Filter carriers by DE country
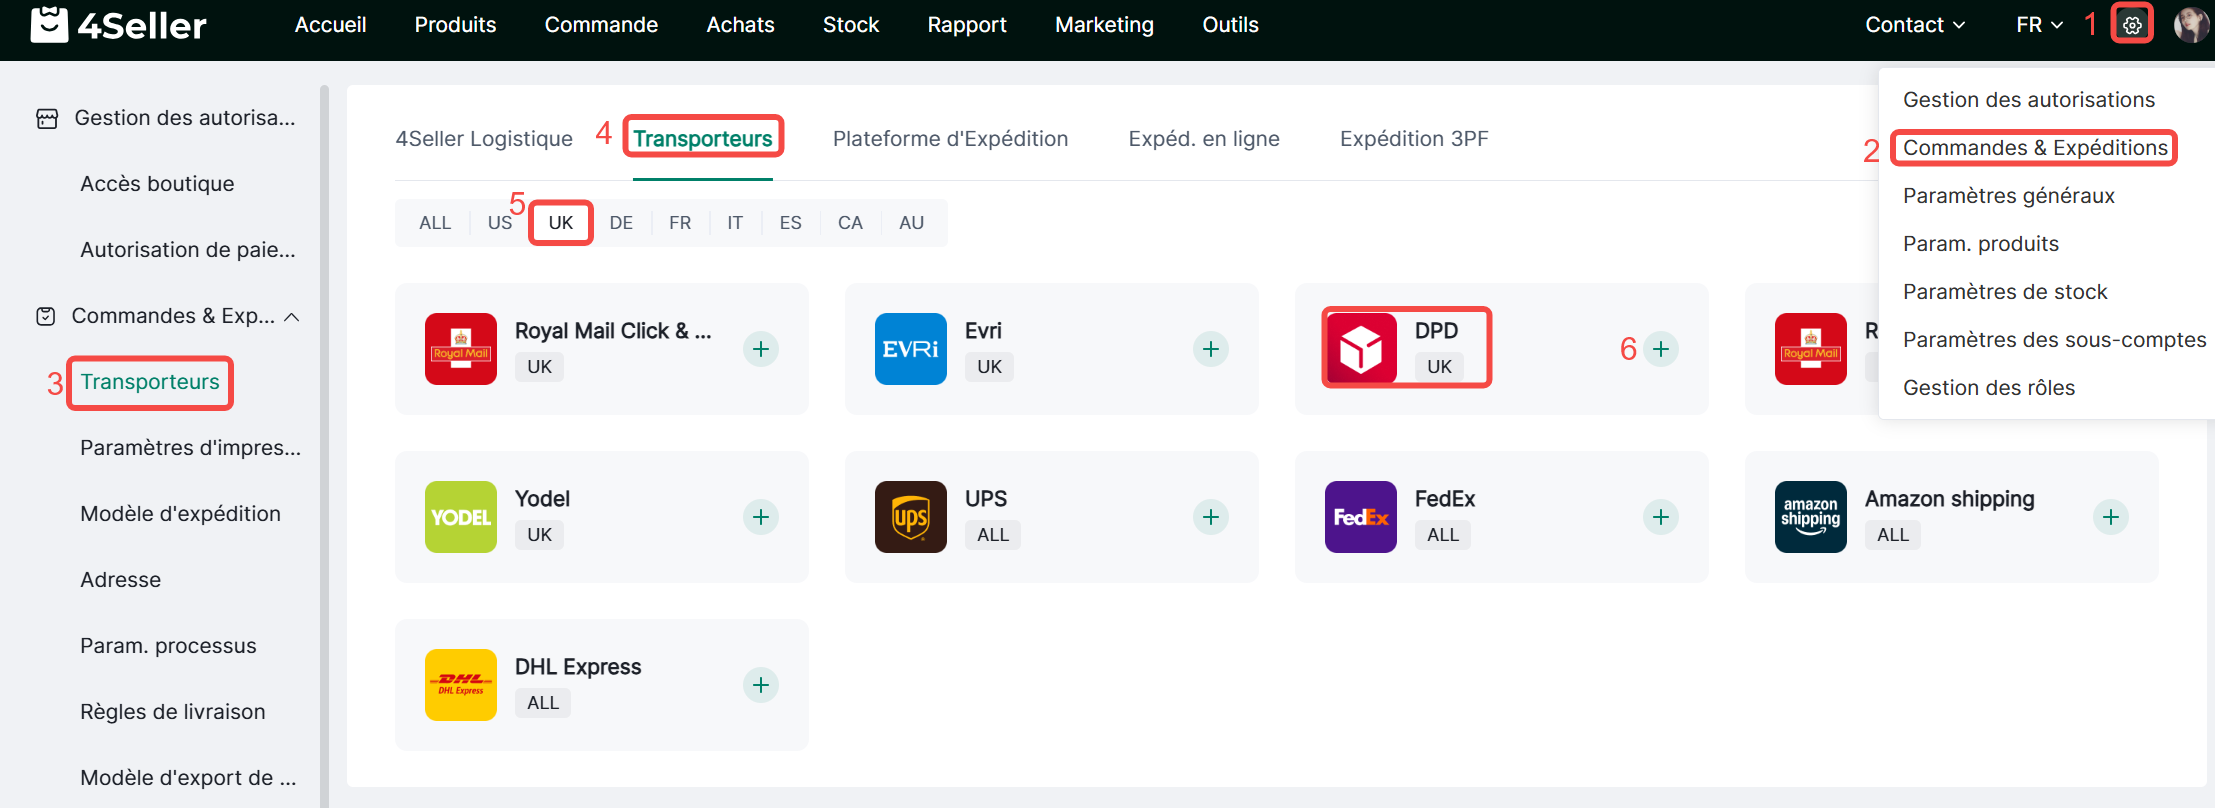Viewport: 2215px width, 808px height. pos(621,223)
